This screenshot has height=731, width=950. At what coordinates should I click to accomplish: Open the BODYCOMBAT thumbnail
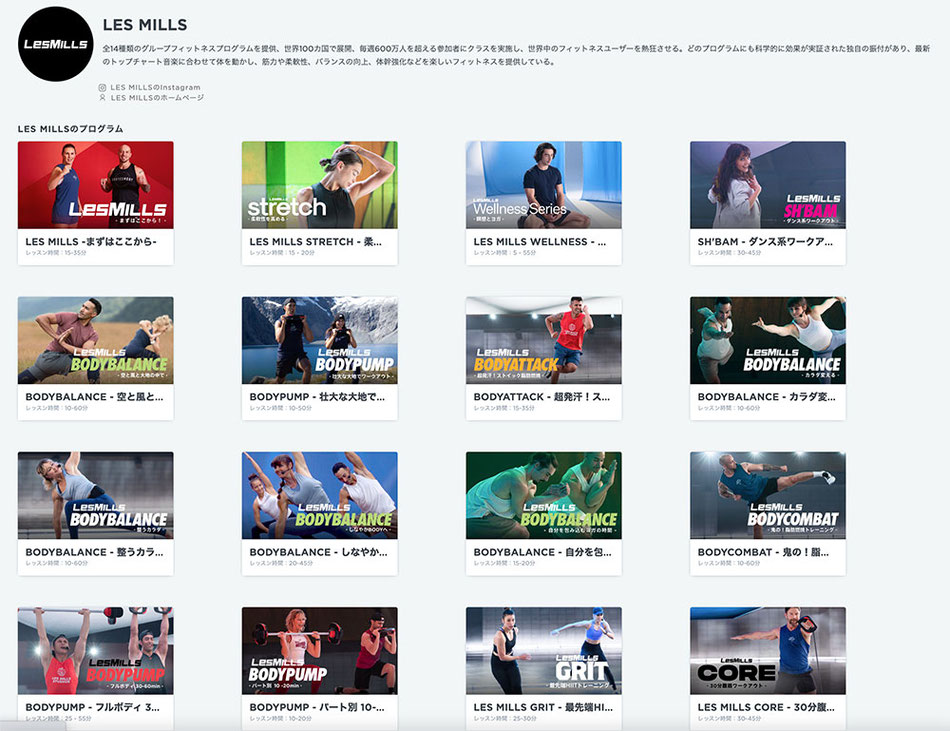(768, 495)
